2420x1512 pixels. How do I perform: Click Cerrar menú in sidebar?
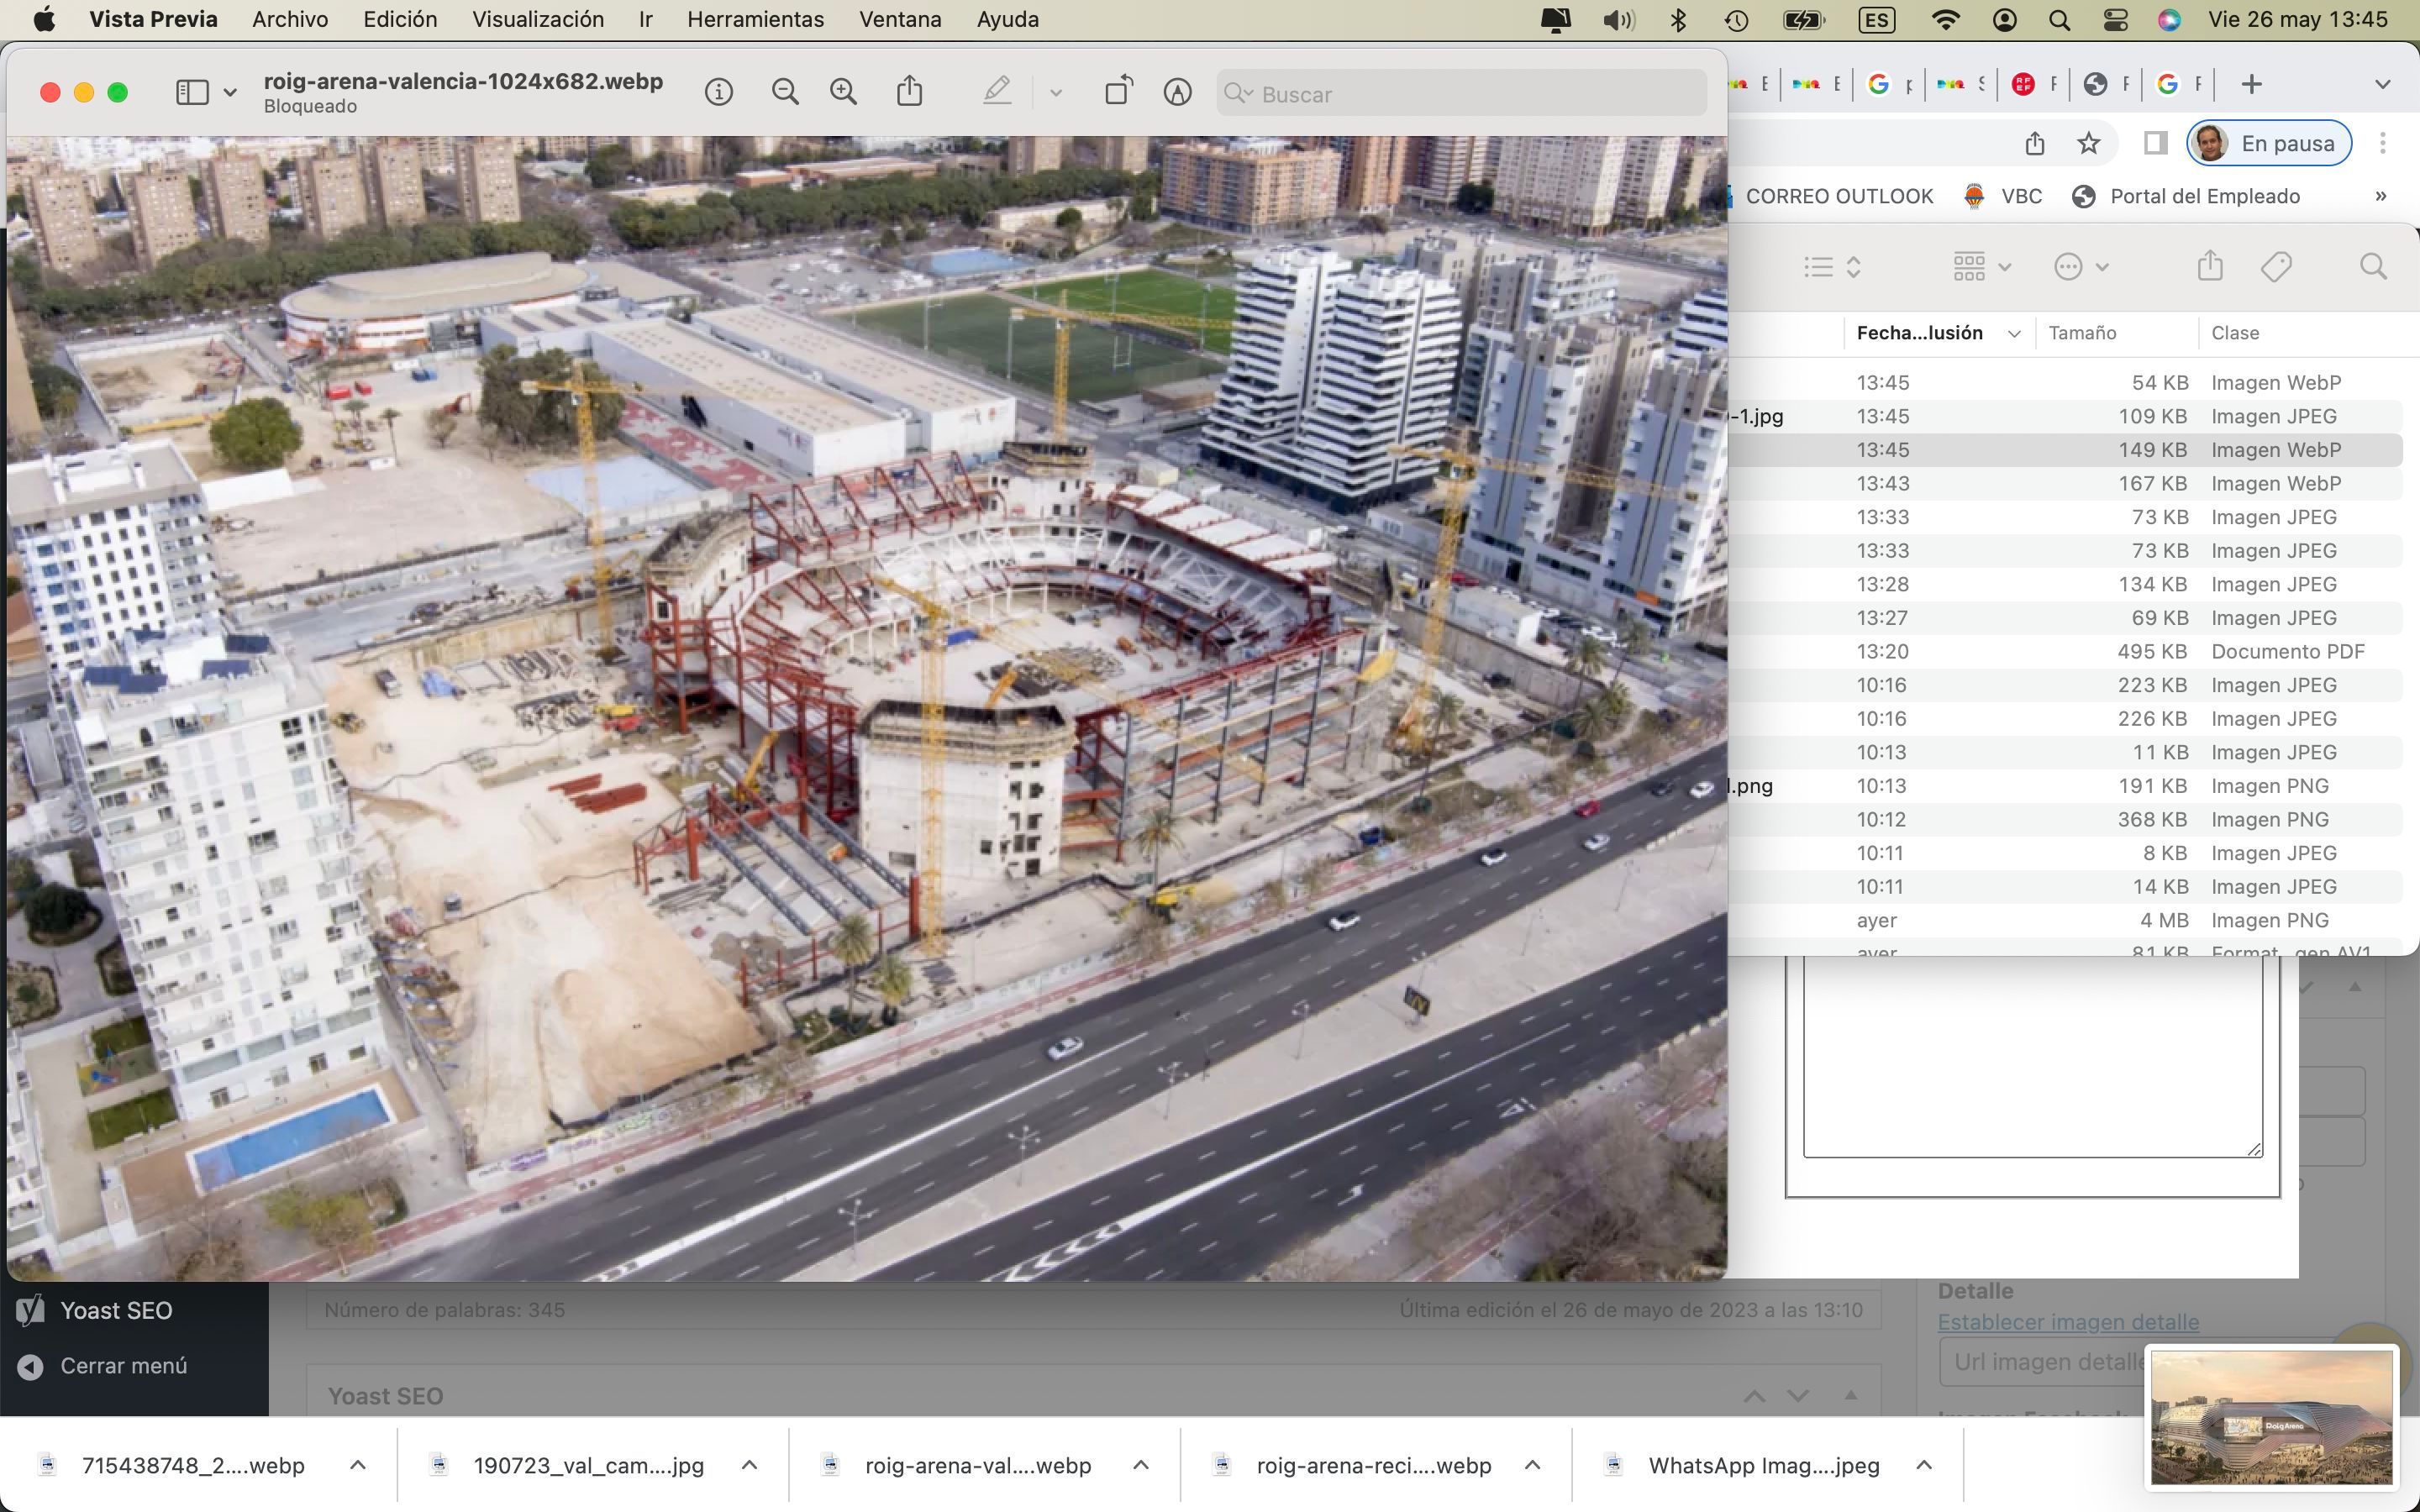click(x=123, y=1366)
